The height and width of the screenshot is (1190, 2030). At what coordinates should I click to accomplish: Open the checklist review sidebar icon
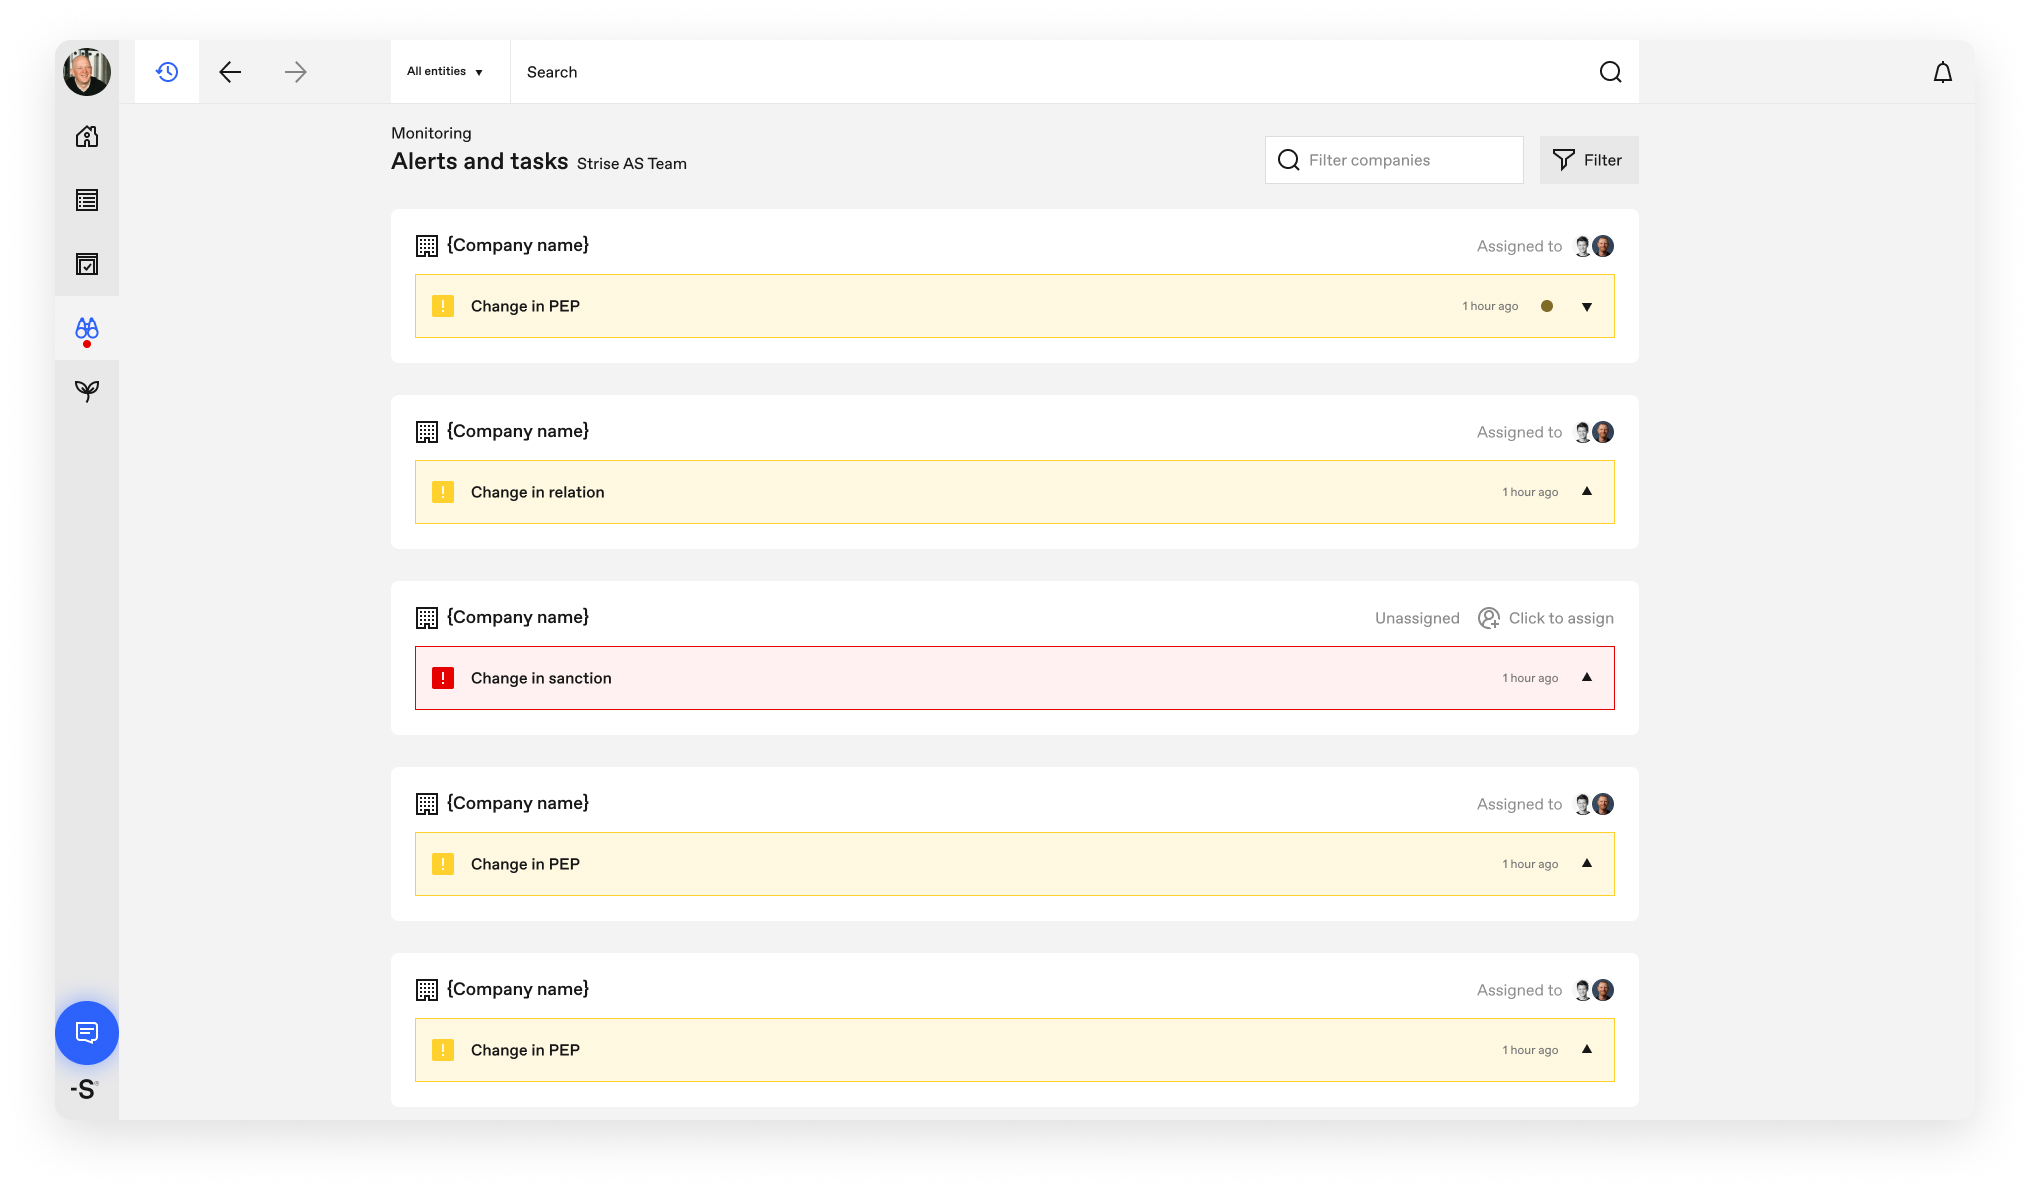(87, 264)
